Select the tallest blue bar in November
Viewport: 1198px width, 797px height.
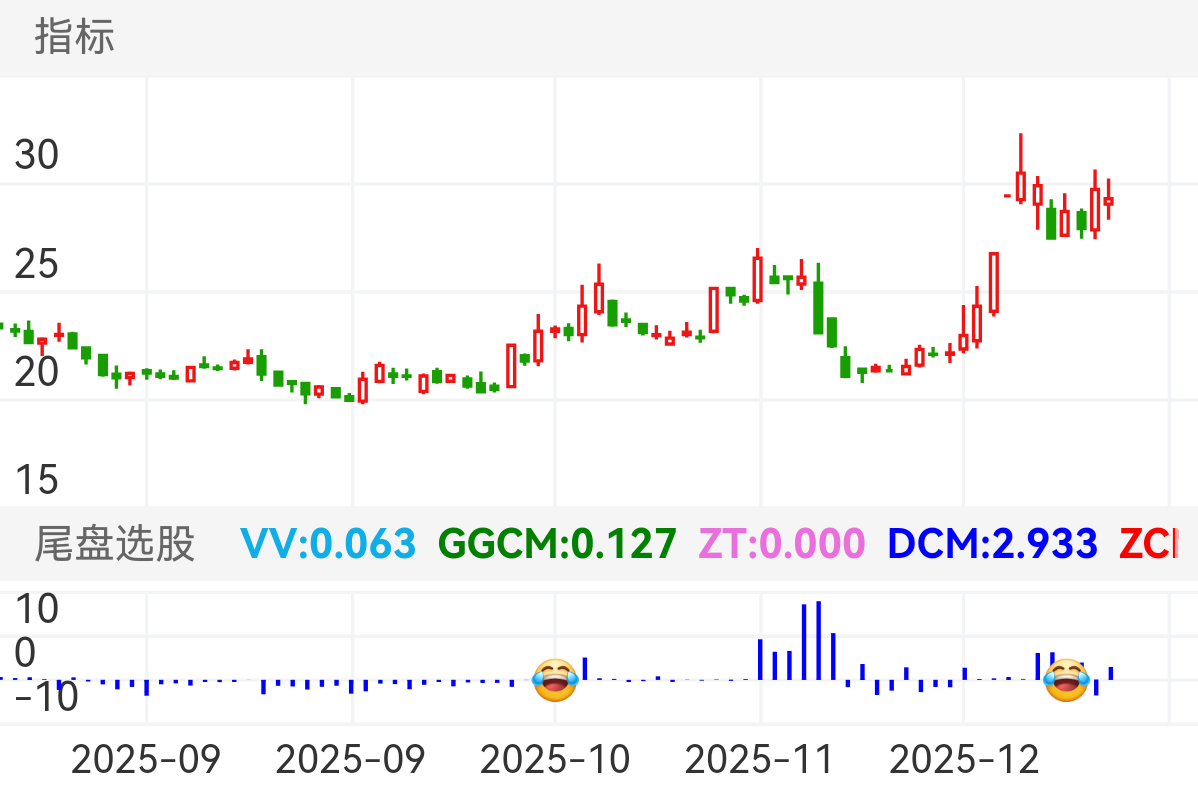[x=818, y=640]
